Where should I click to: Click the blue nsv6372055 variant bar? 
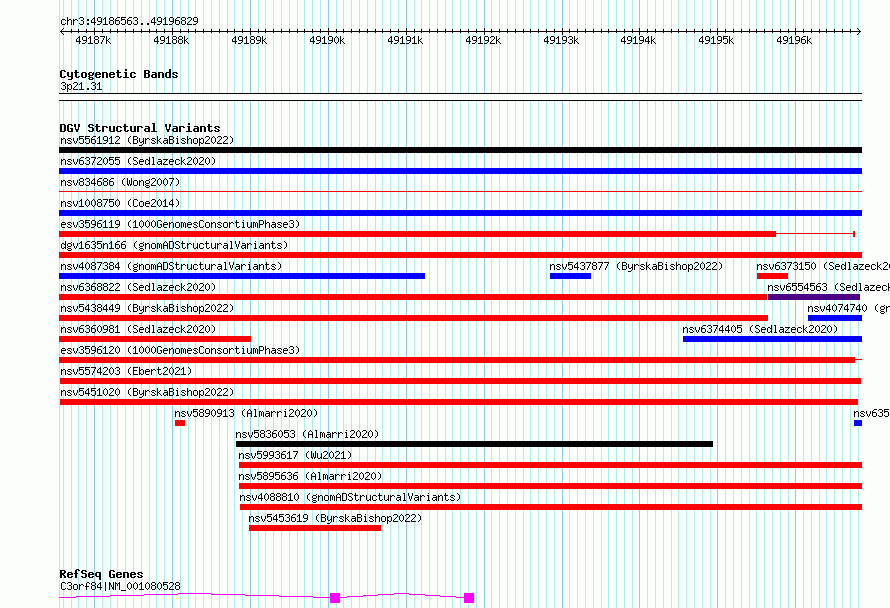(460, 171)
